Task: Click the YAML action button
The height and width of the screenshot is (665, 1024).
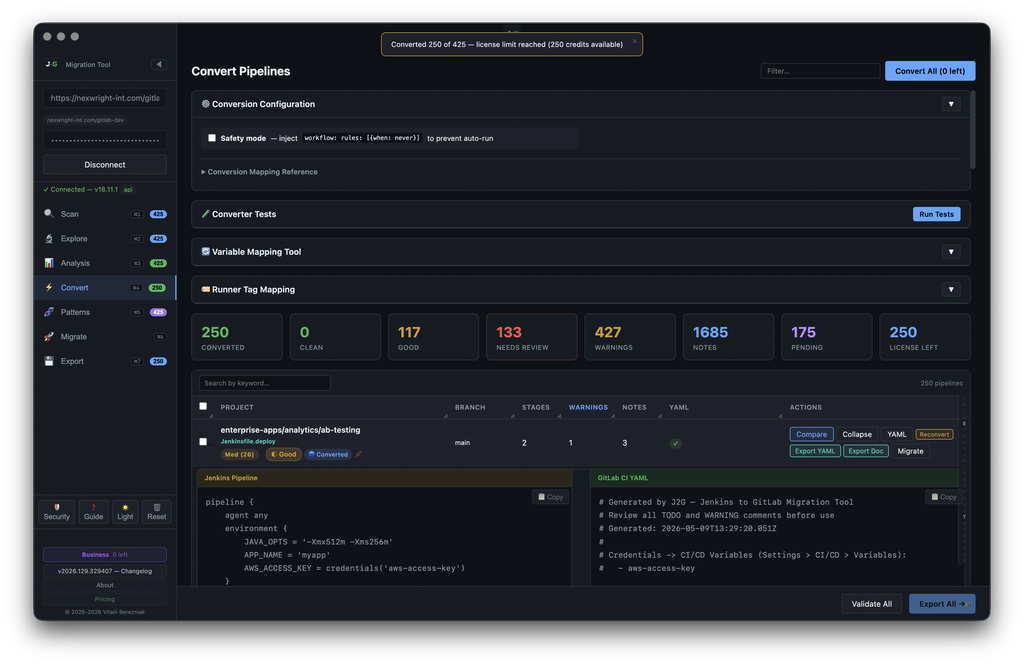Action: pos(896,434)
